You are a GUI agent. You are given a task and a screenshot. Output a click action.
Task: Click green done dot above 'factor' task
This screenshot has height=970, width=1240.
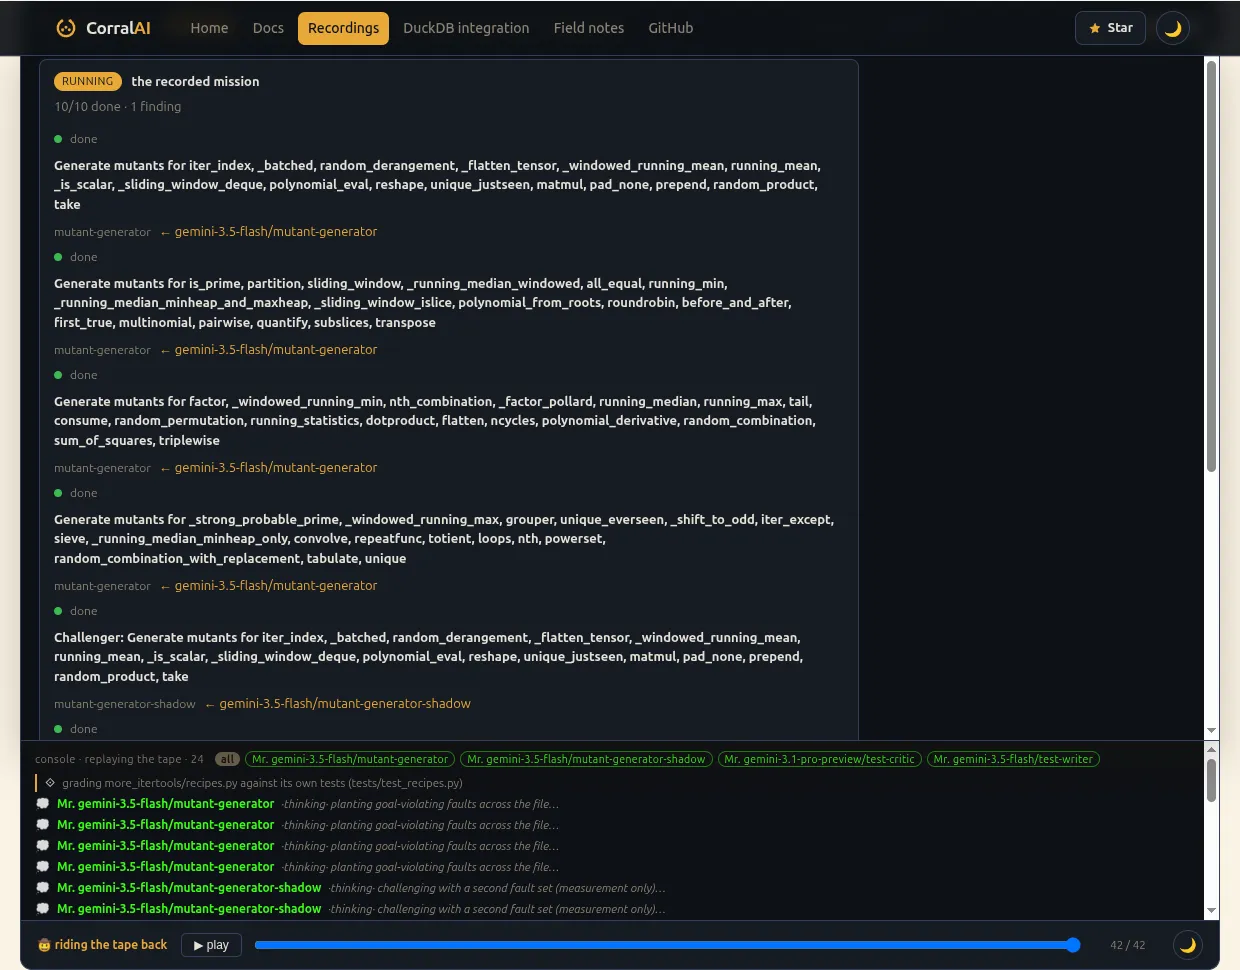click(58, 375)
